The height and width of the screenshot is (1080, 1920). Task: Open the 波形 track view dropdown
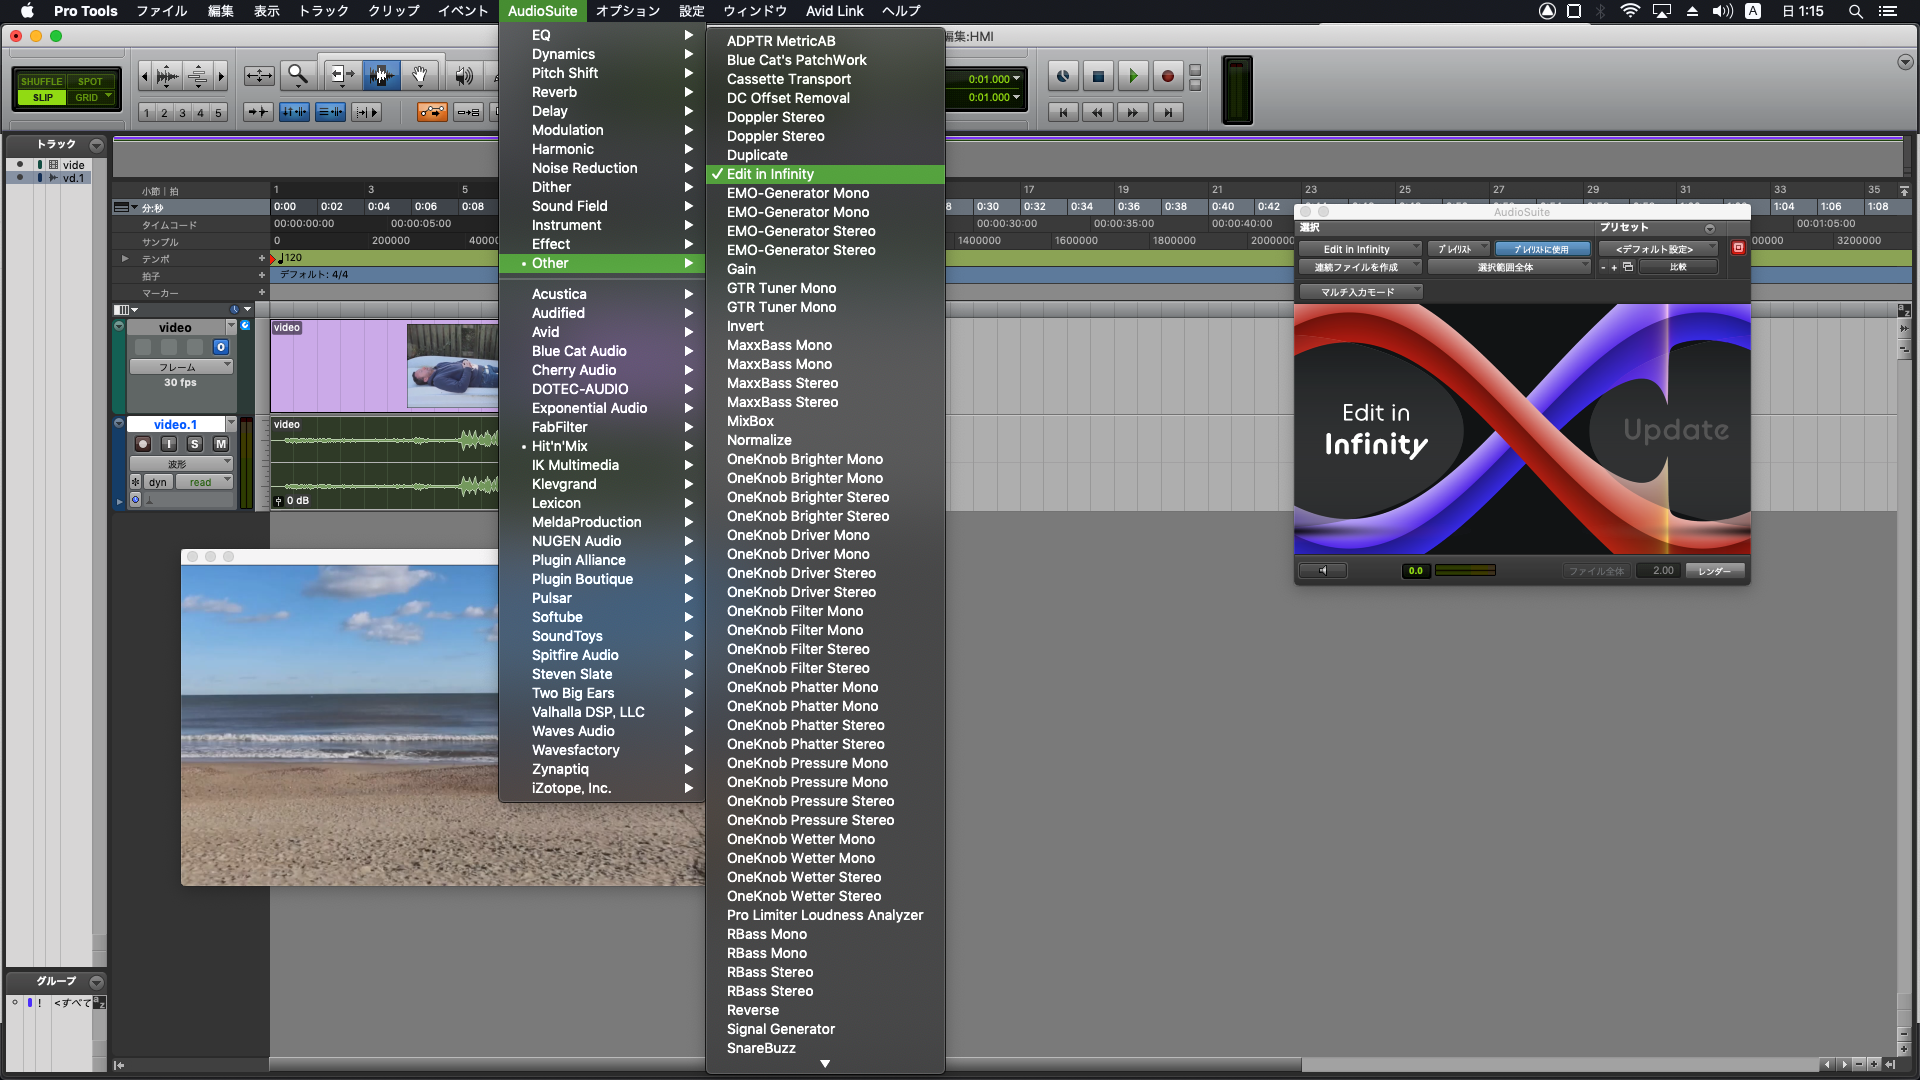(181, 464)
